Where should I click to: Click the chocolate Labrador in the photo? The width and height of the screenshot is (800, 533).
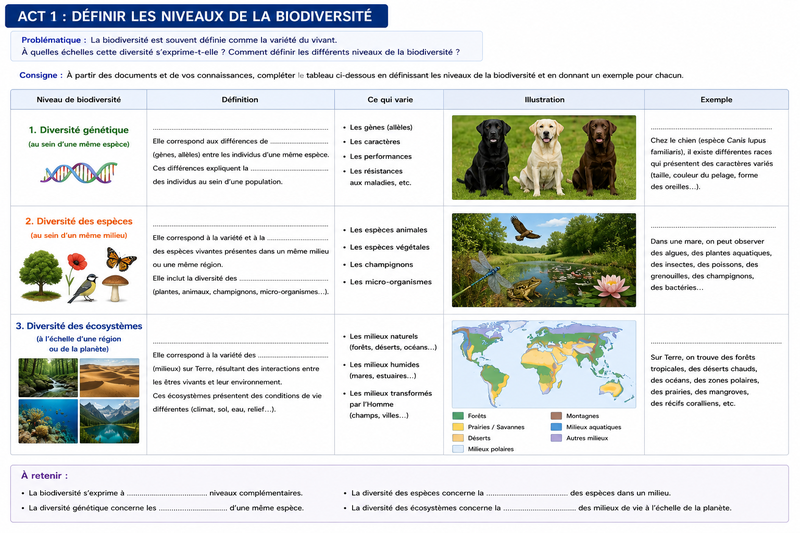597,157
